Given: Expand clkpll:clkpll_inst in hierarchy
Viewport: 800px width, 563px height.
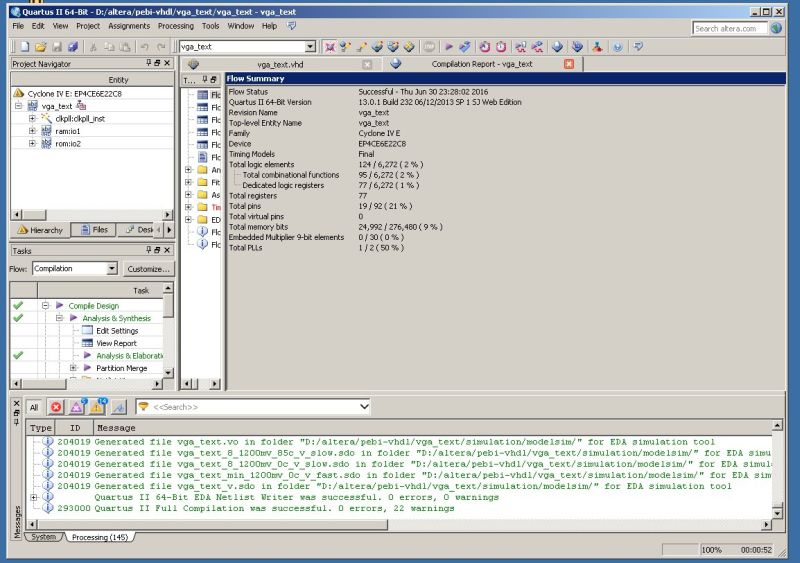Looking at the screenshot, I should [x=32, y=118].
